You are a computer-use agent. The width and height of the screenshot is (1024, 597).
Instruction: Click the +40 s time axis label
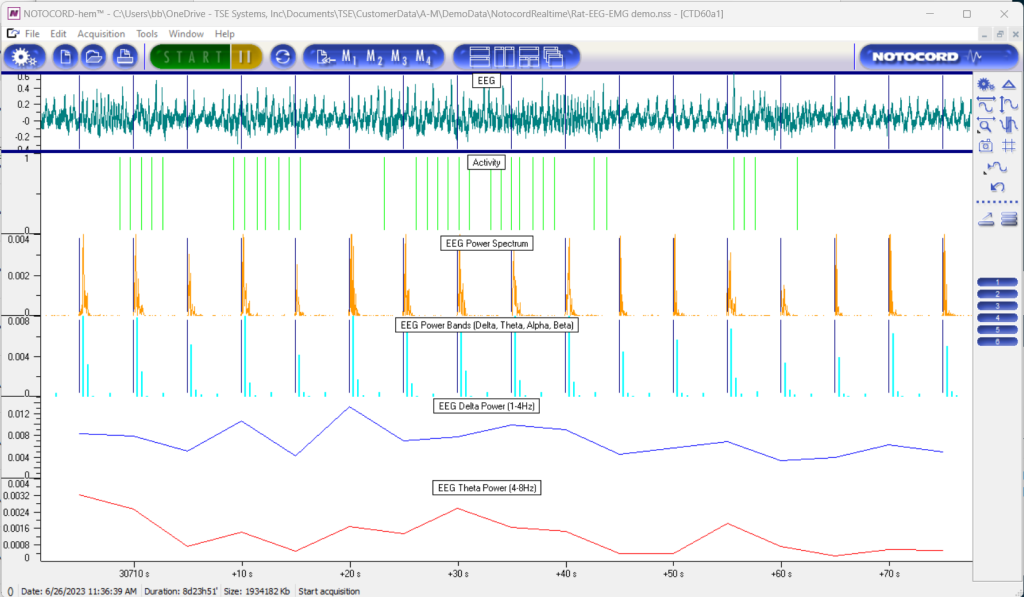click(x=566, y=573)
